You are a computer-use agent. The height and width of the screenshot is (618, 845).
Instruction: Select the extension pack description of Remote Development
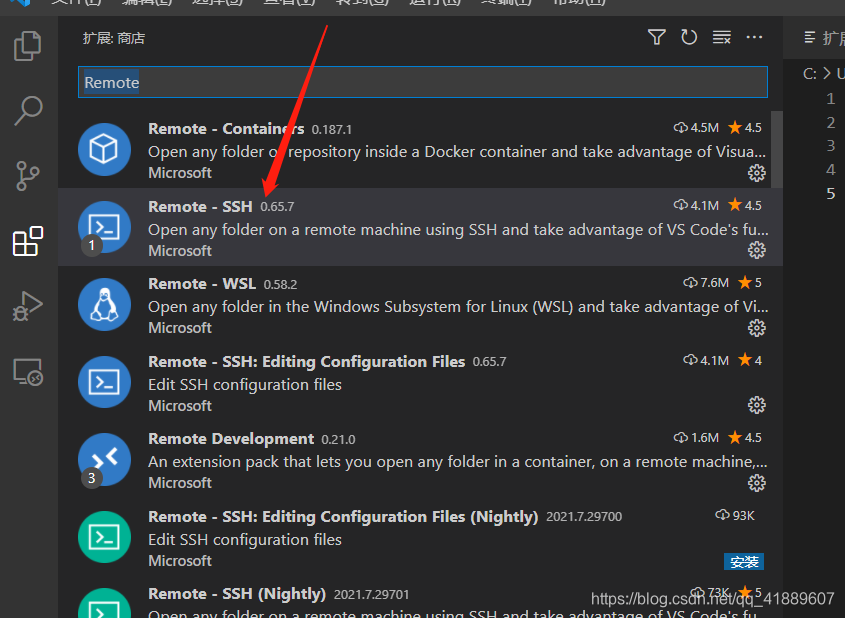458,462
